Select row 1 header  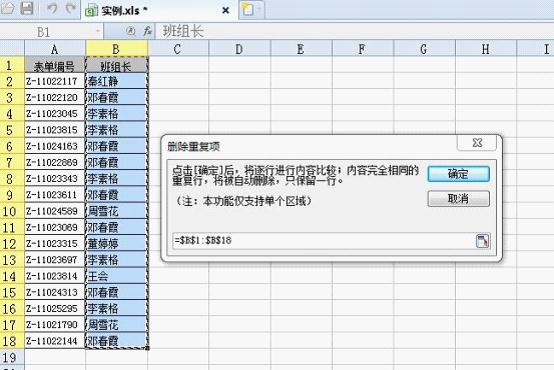(x=12, y=65)
